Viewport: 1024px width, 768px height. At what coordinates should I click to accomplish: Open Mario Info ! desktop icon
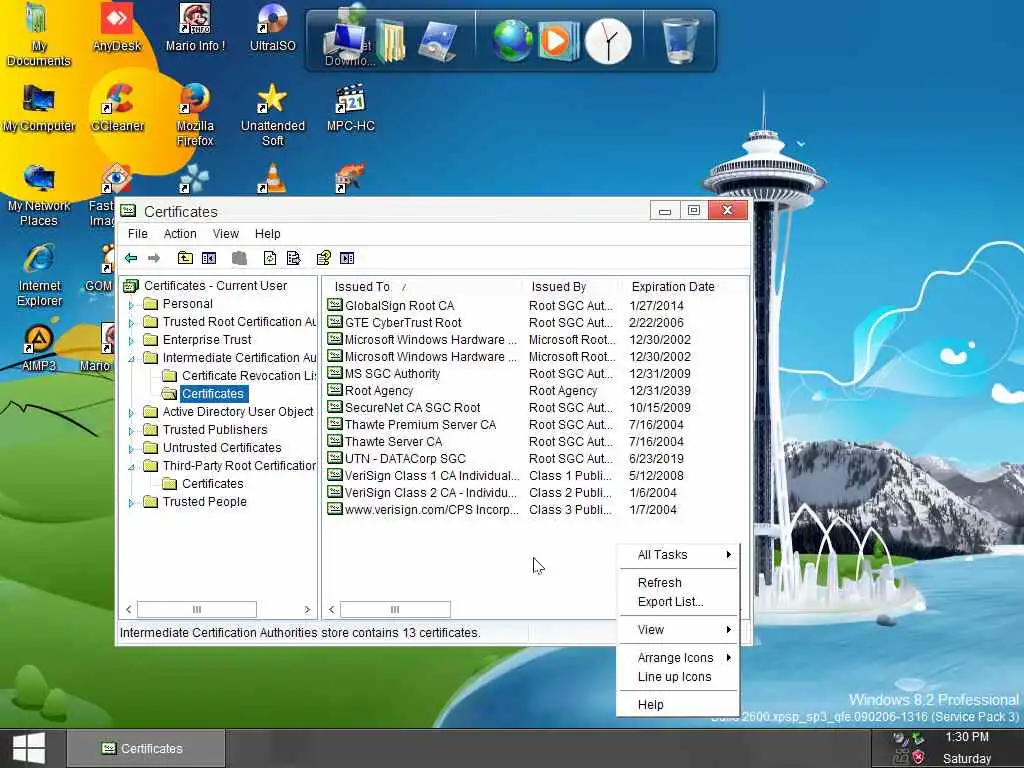[195, 27]
